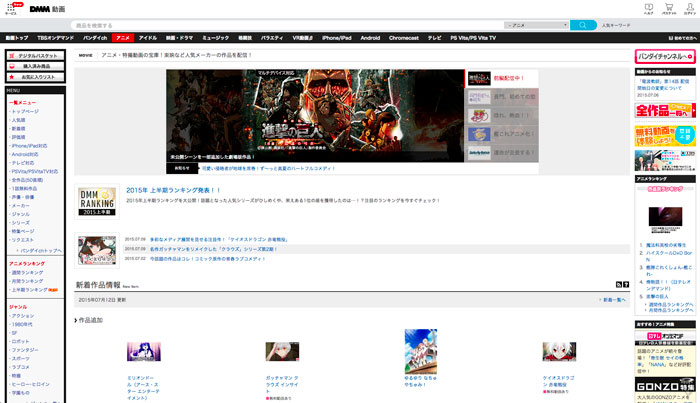Open バンダイchトップへ sidebar link
The image size is (700, 403).
click(41, 251)
